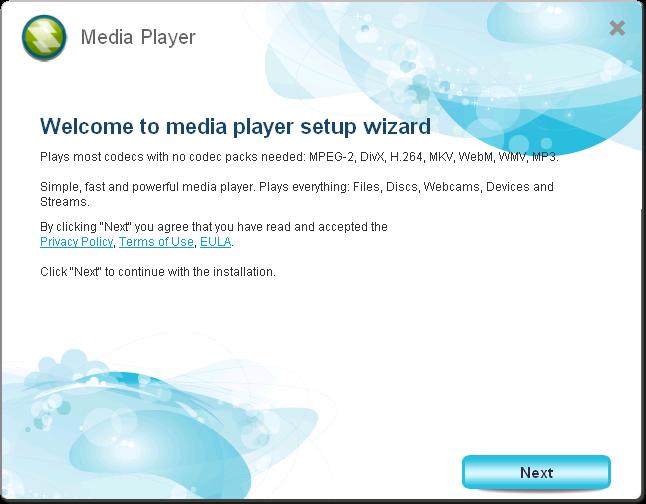Viewport: 646px width, 504px height.
Task: Close the setup wizard with the X button
Action: 617,28
